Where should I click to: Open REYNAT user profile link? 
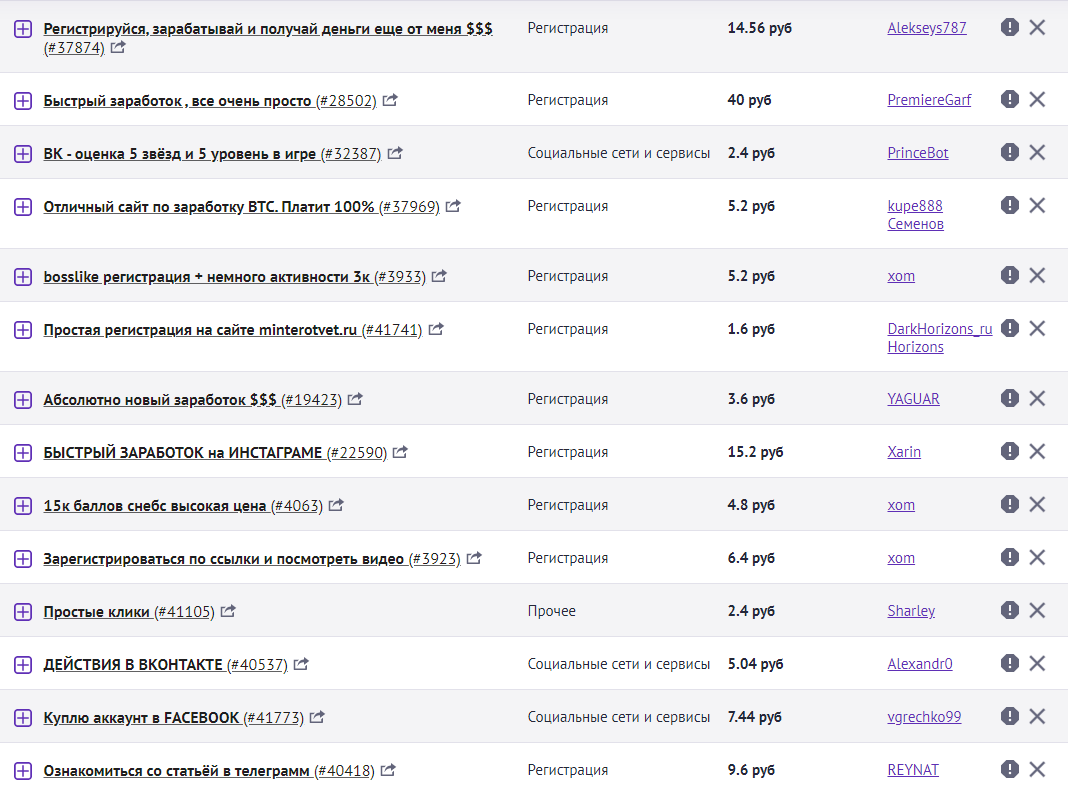(x=913, y=770)
